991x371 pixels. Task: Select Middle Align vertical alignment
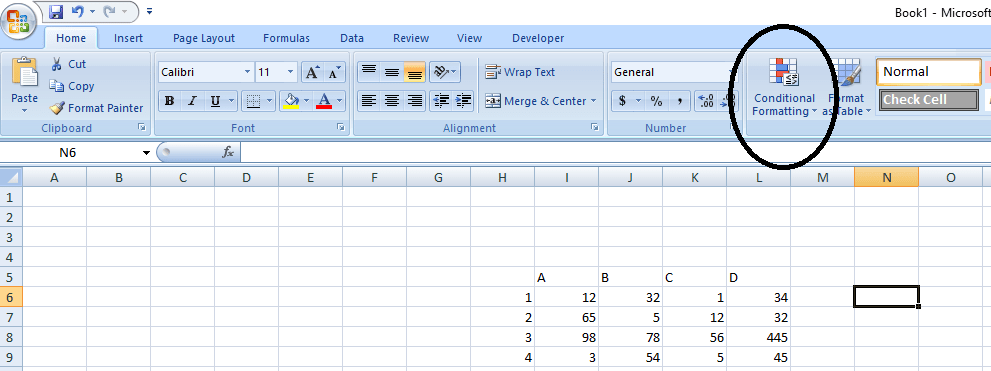pos(392,72)
